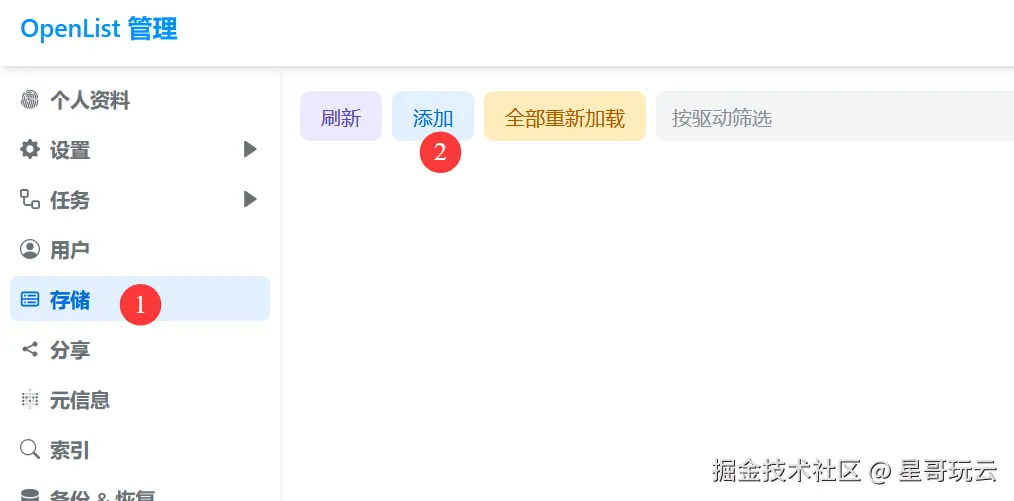1014x501 pixels.
Task: Click the fingerprint icon beside 个人资料
Action: click(x=30, y=100)
